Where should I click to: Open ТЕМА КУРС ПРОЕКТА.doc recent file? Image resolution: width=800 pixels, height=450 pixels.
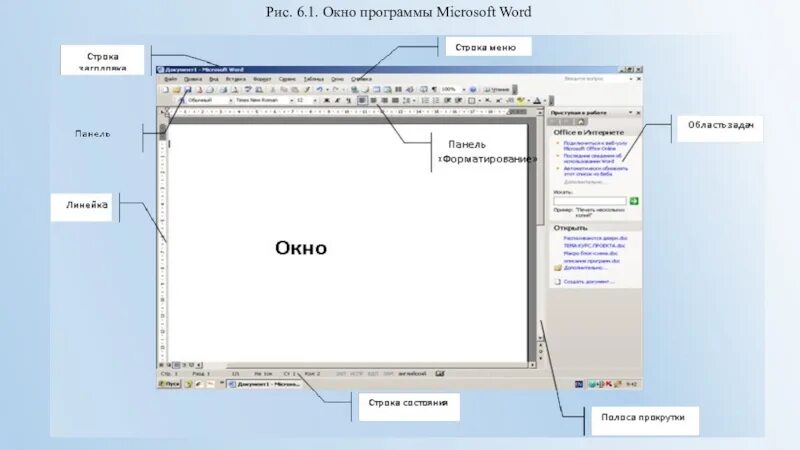pos(594,245)
